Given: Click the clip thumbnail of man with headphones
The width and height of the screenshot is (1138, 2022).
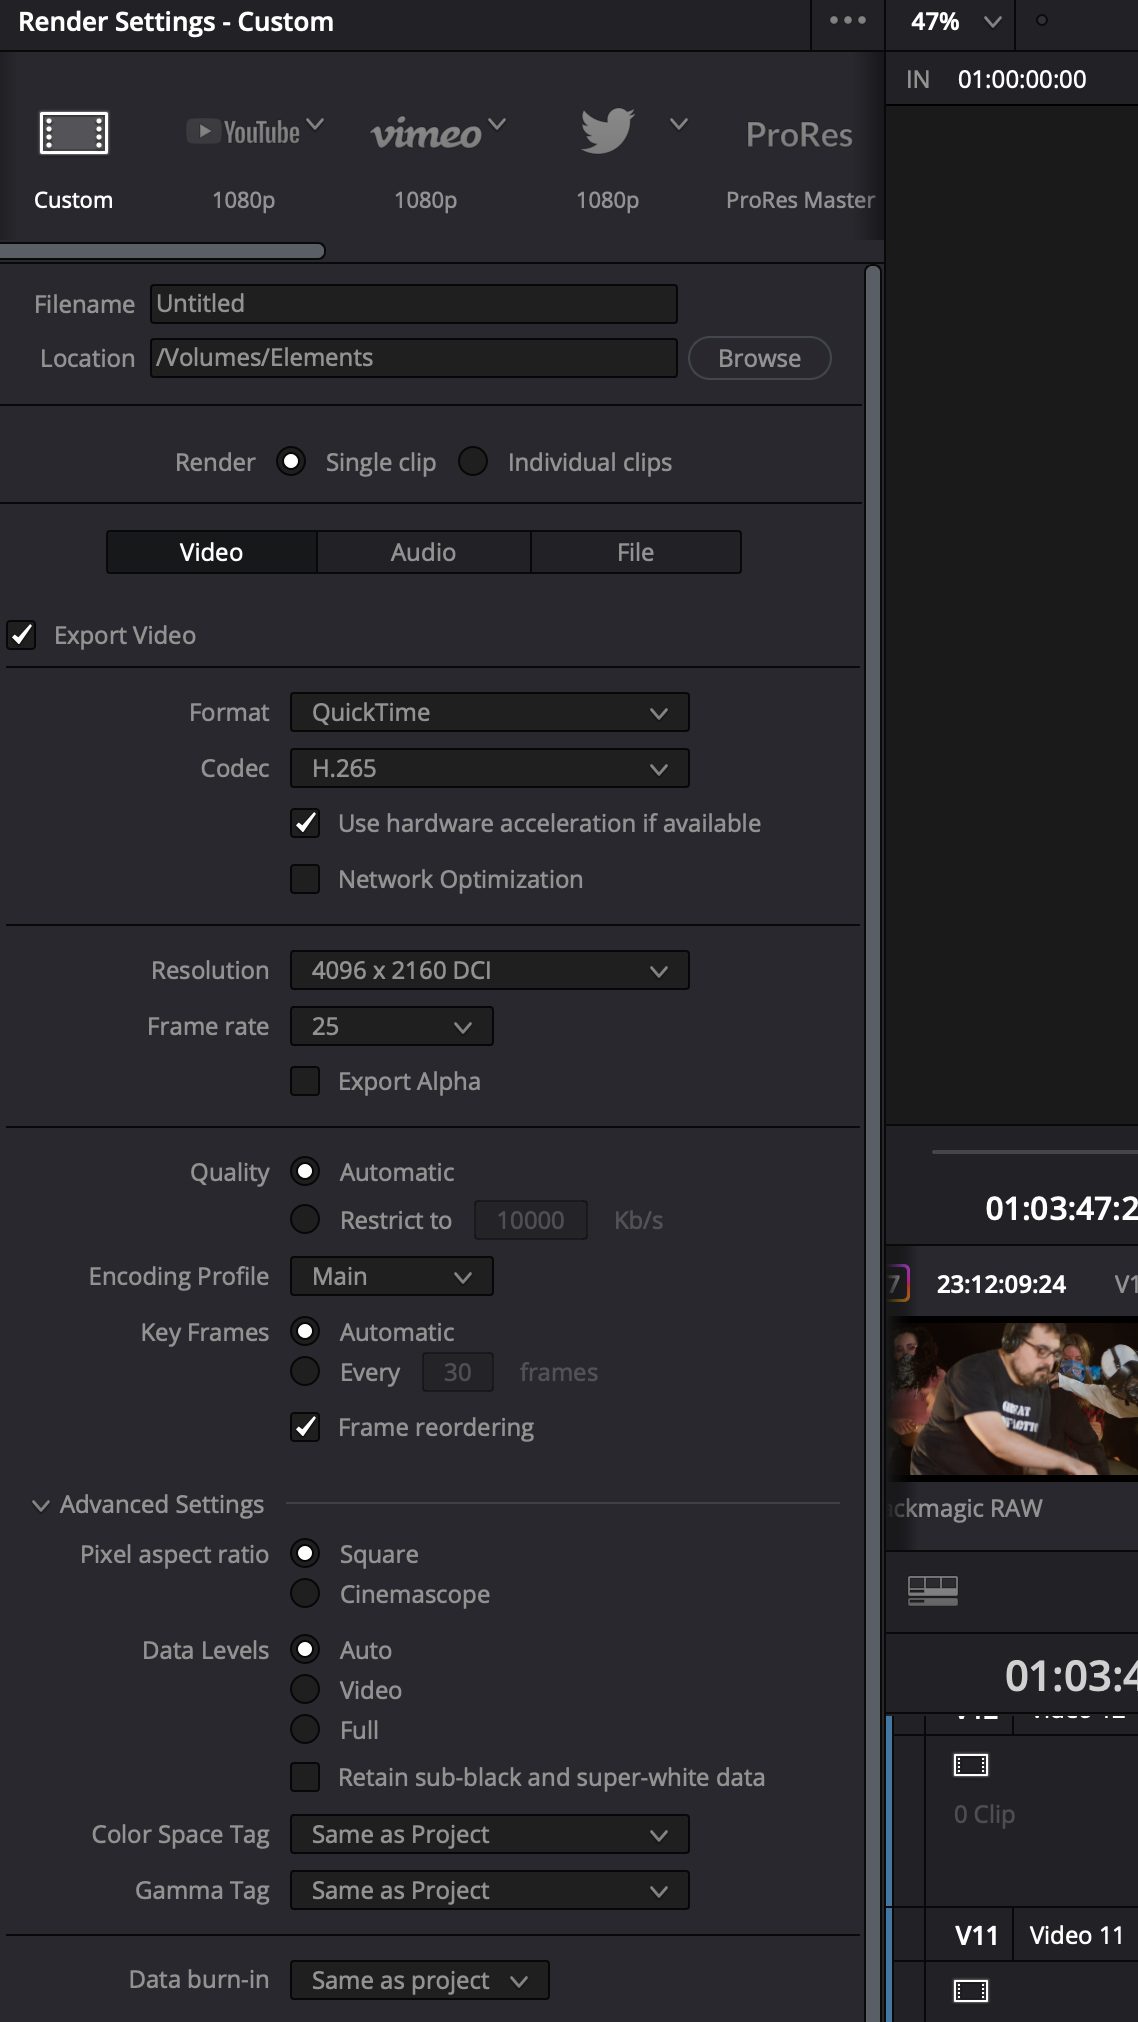Looking at the screenshot, I should (x=1014, y=1398).
